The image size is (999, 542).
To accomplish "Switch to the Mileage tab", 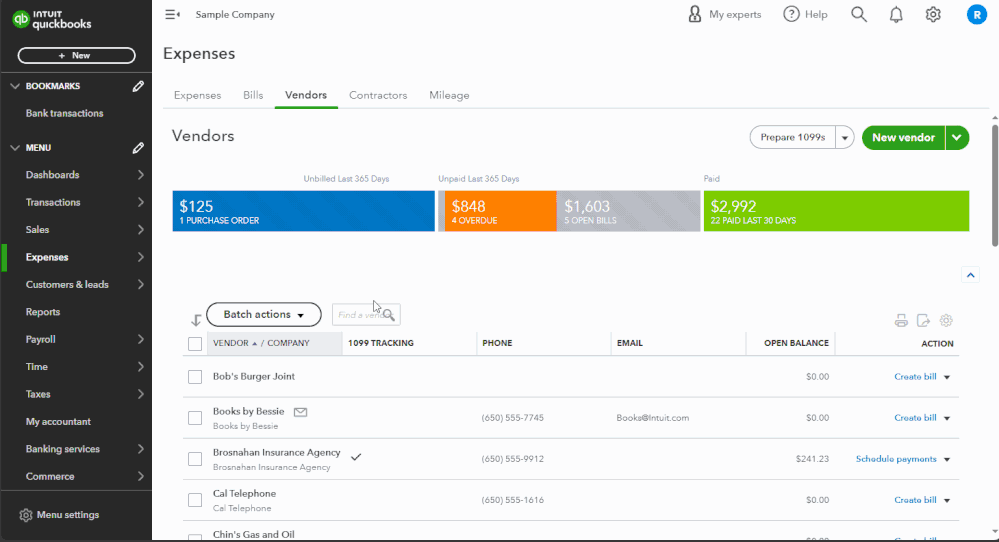I will [449, 95].
